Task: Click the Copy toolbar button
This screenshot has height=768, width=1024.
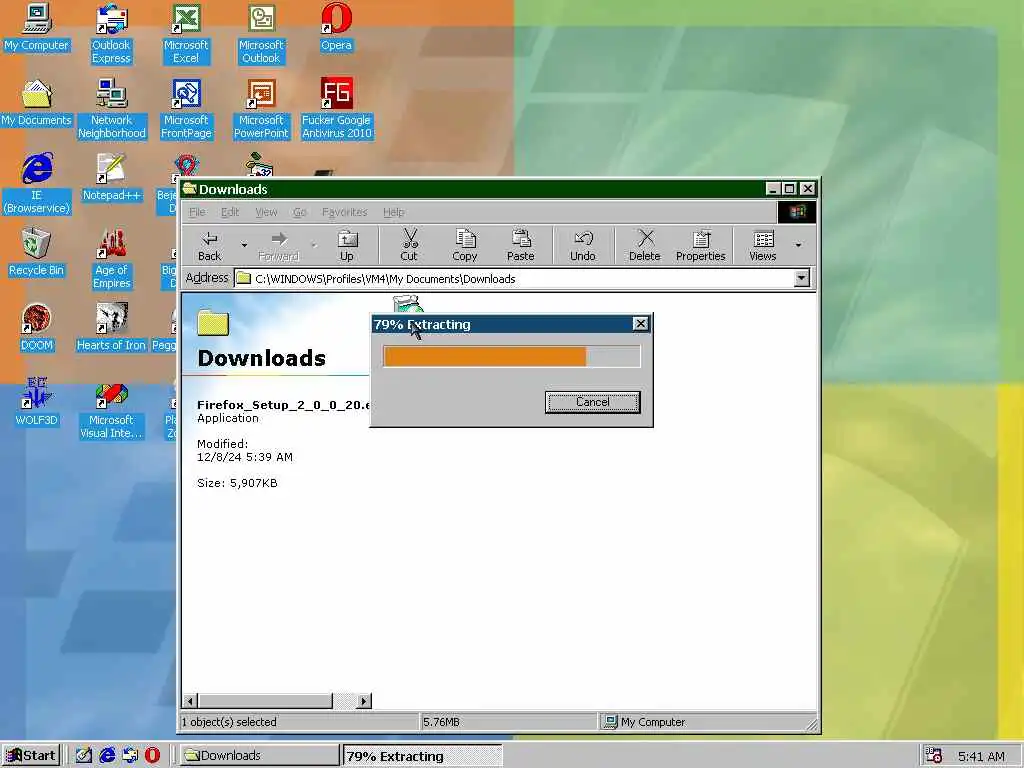Action: 465,246
